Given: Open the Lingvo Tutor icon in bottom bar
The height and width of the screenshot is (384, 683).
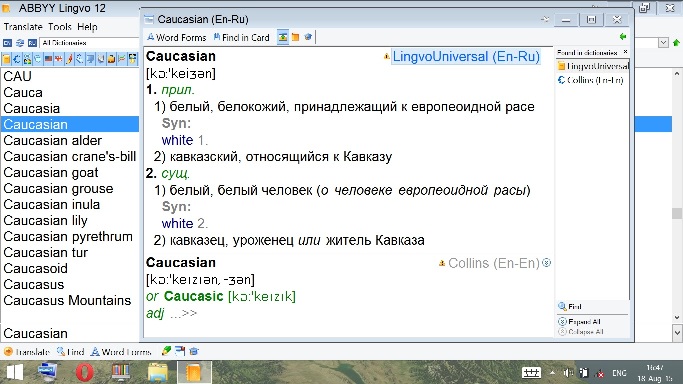Looking at the screenshot, I should point(194,351).
